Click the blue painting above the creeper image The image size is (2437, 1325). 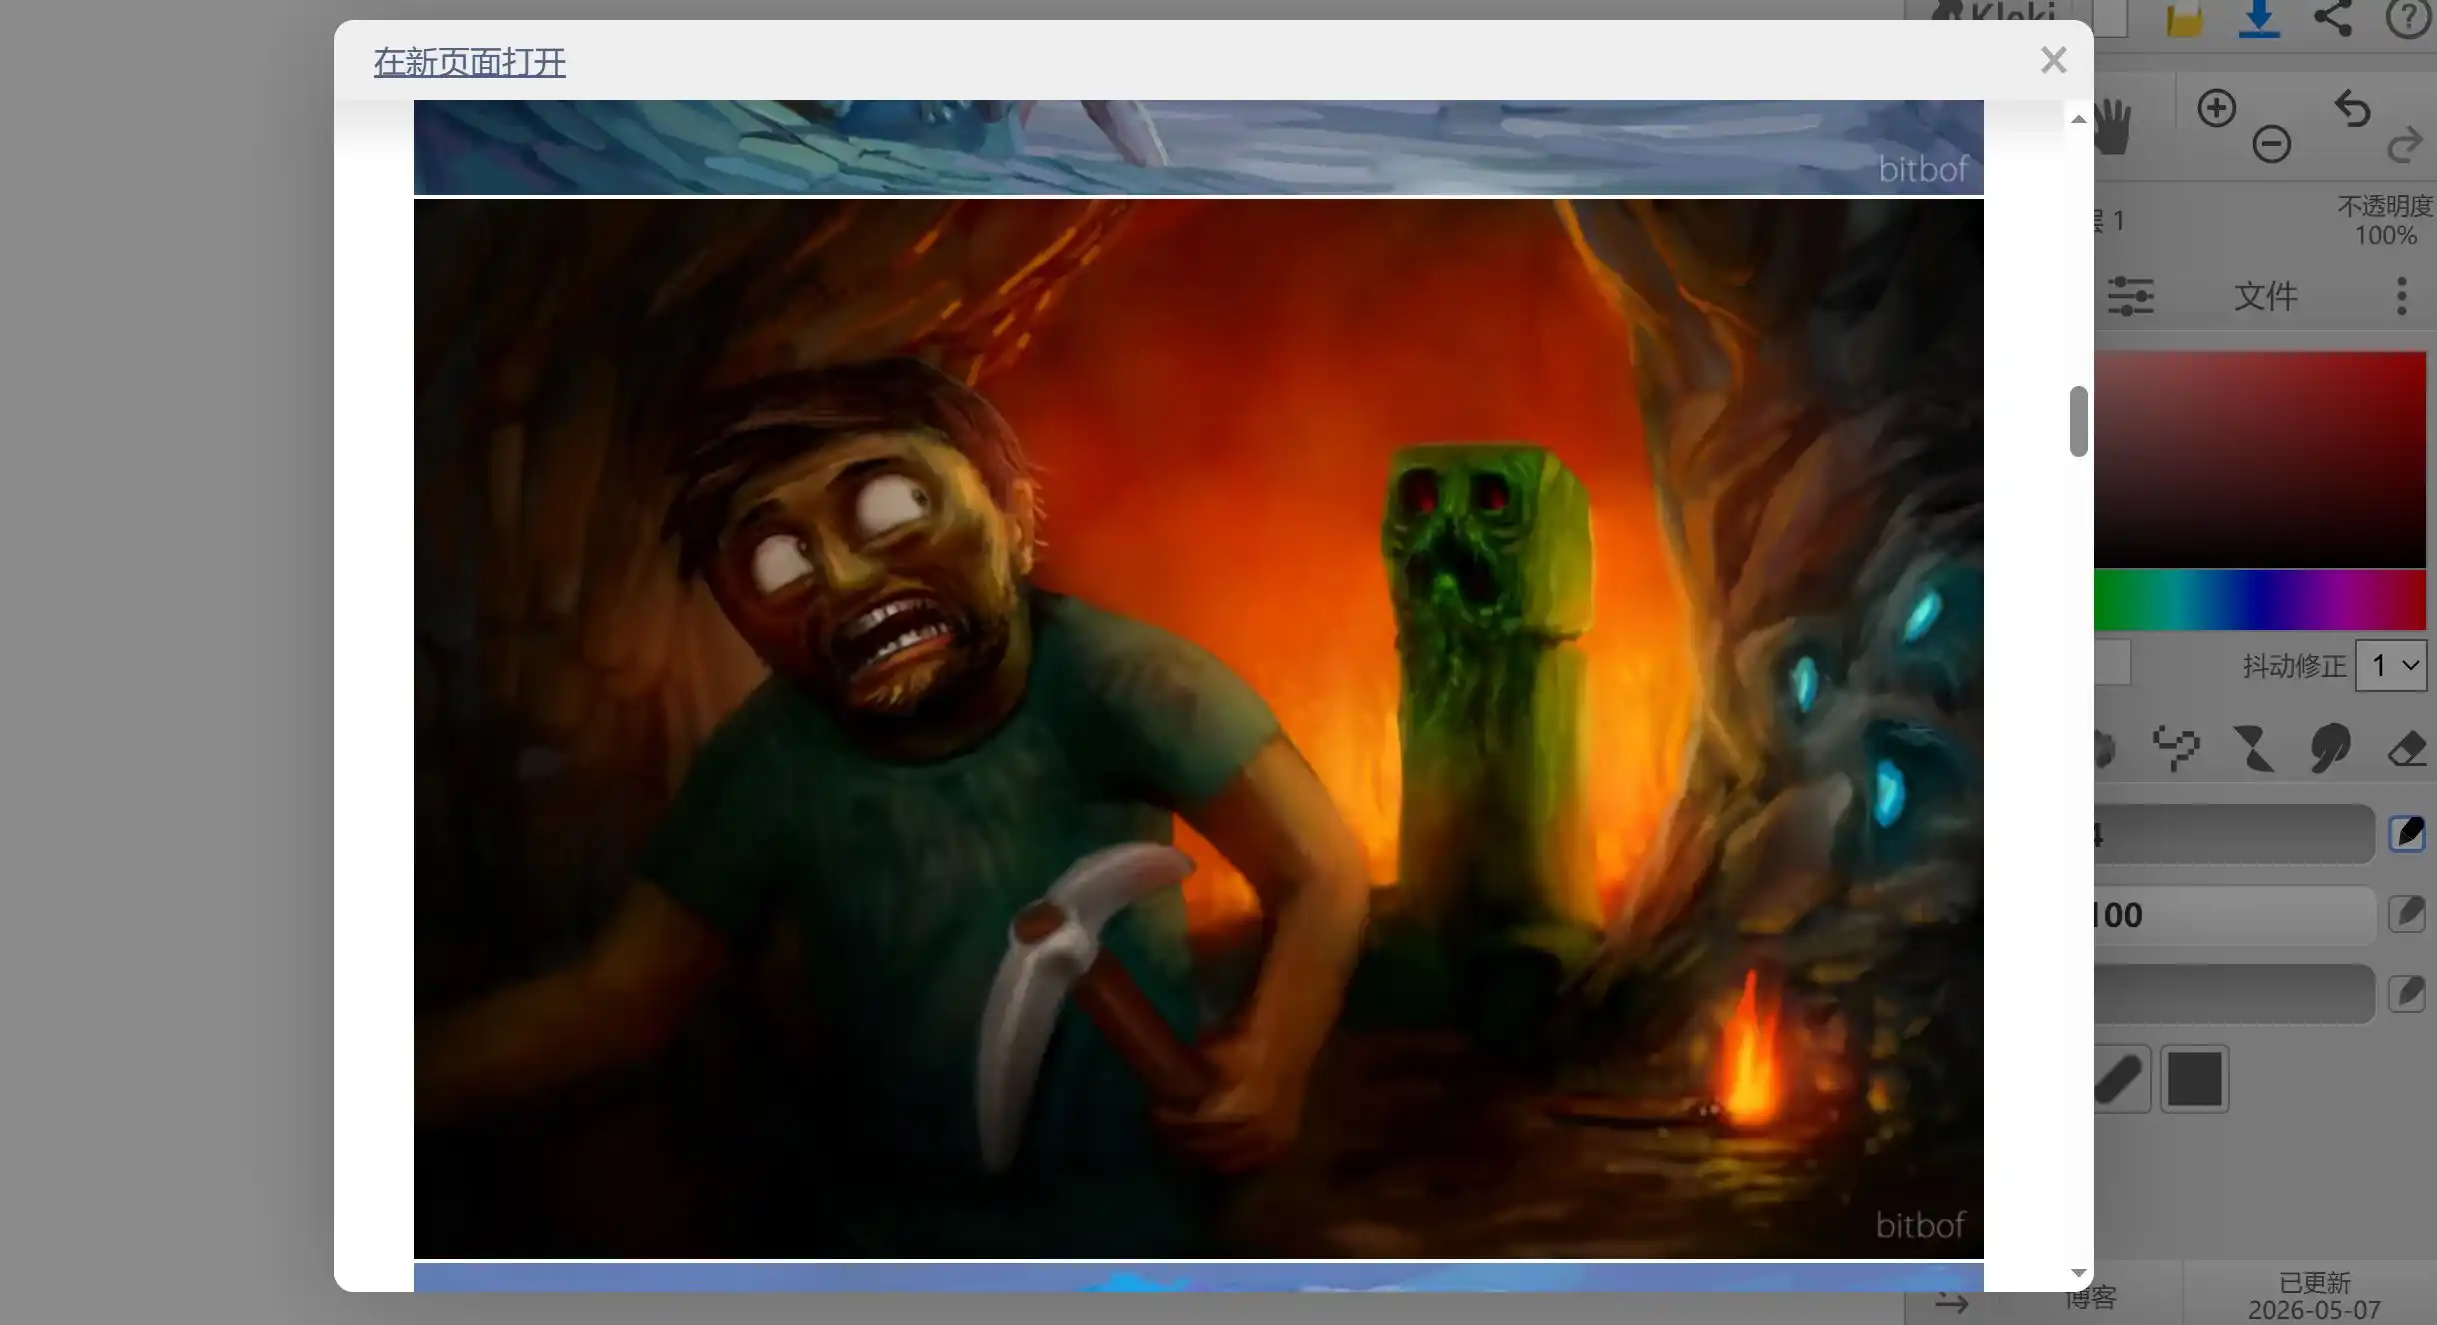[1198, 147]
